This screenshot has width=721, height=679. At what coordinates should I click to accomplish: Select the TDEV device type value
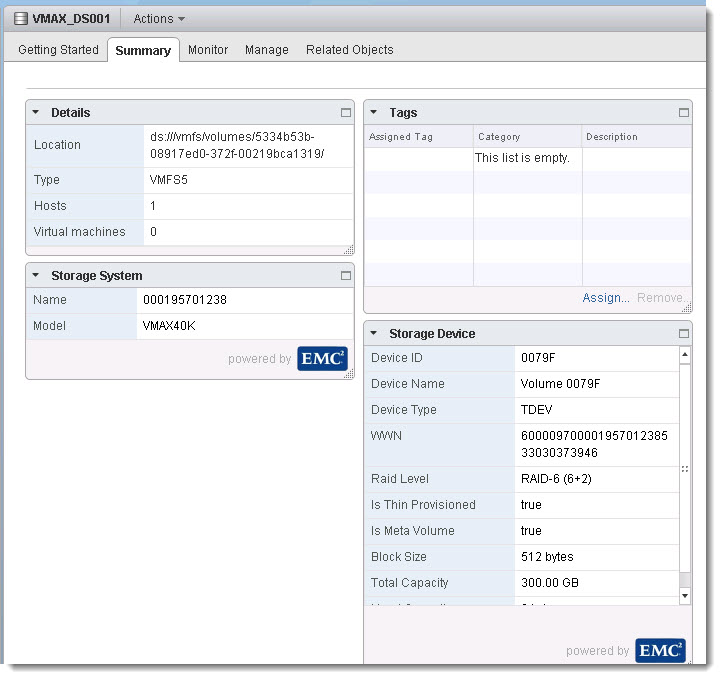coord(537,410)
